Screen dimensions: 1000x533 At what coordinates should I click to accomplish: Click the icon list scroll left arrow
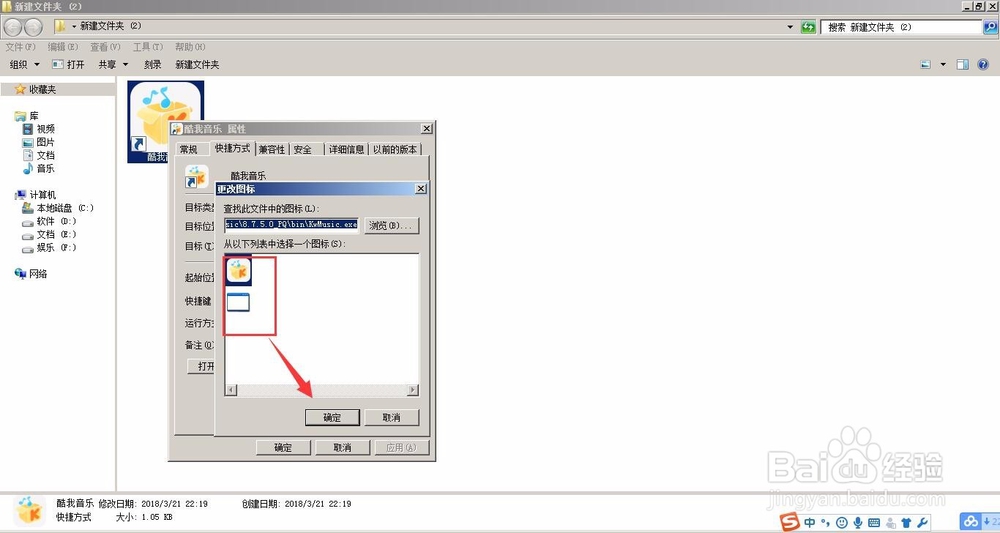(x=231, y=390)
